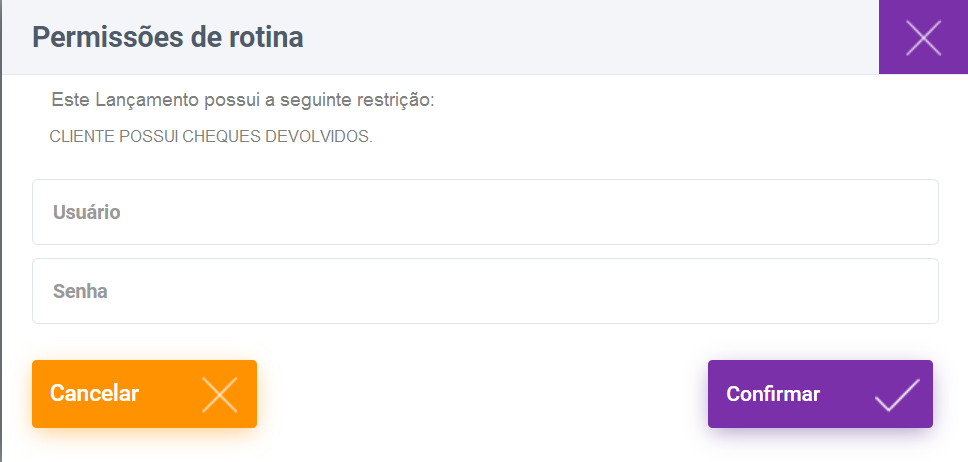Focus the Usuário input field
The height and width of the screenshot is (462, 968).
[x=485, y=212]
